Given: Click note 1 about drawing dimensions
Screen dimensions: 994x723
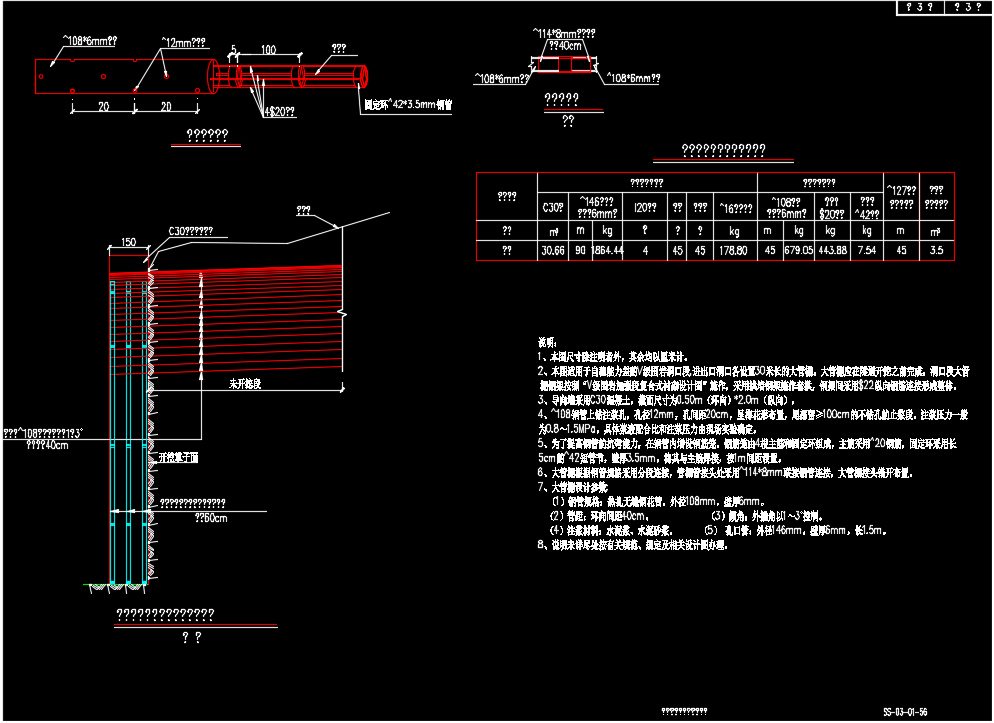Looking at the screenshot, I should (x=613, y=357).
